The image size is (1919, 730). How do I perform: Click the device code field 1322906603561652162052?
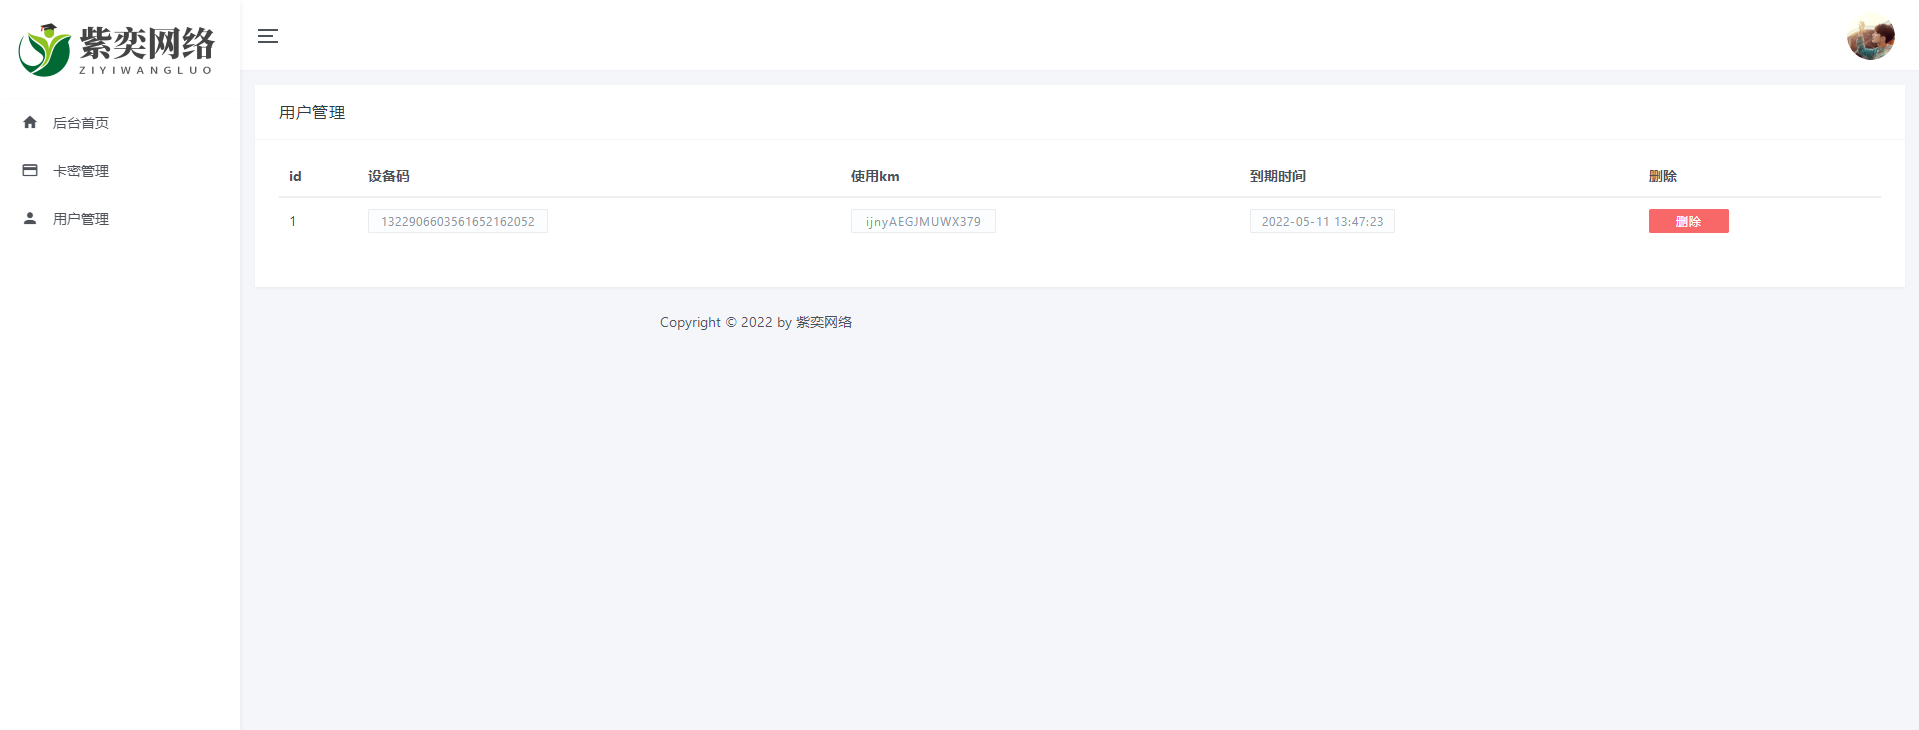click(457, 222)
